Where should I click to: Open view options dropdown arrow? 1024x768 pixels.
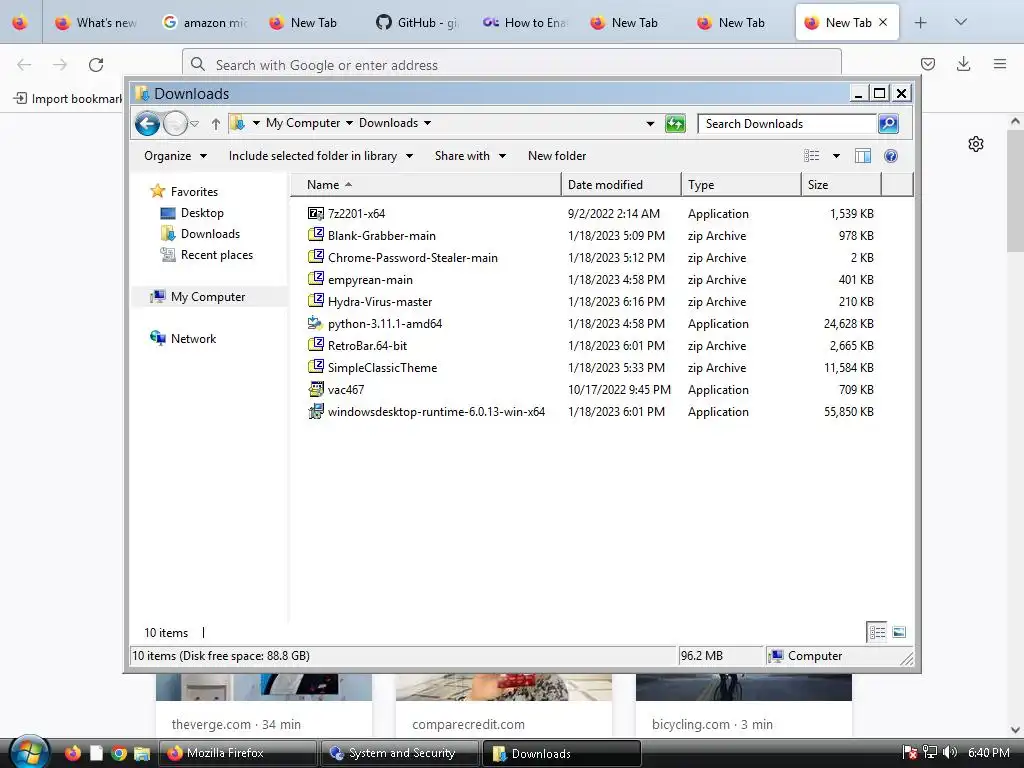(x=836, y=155)
